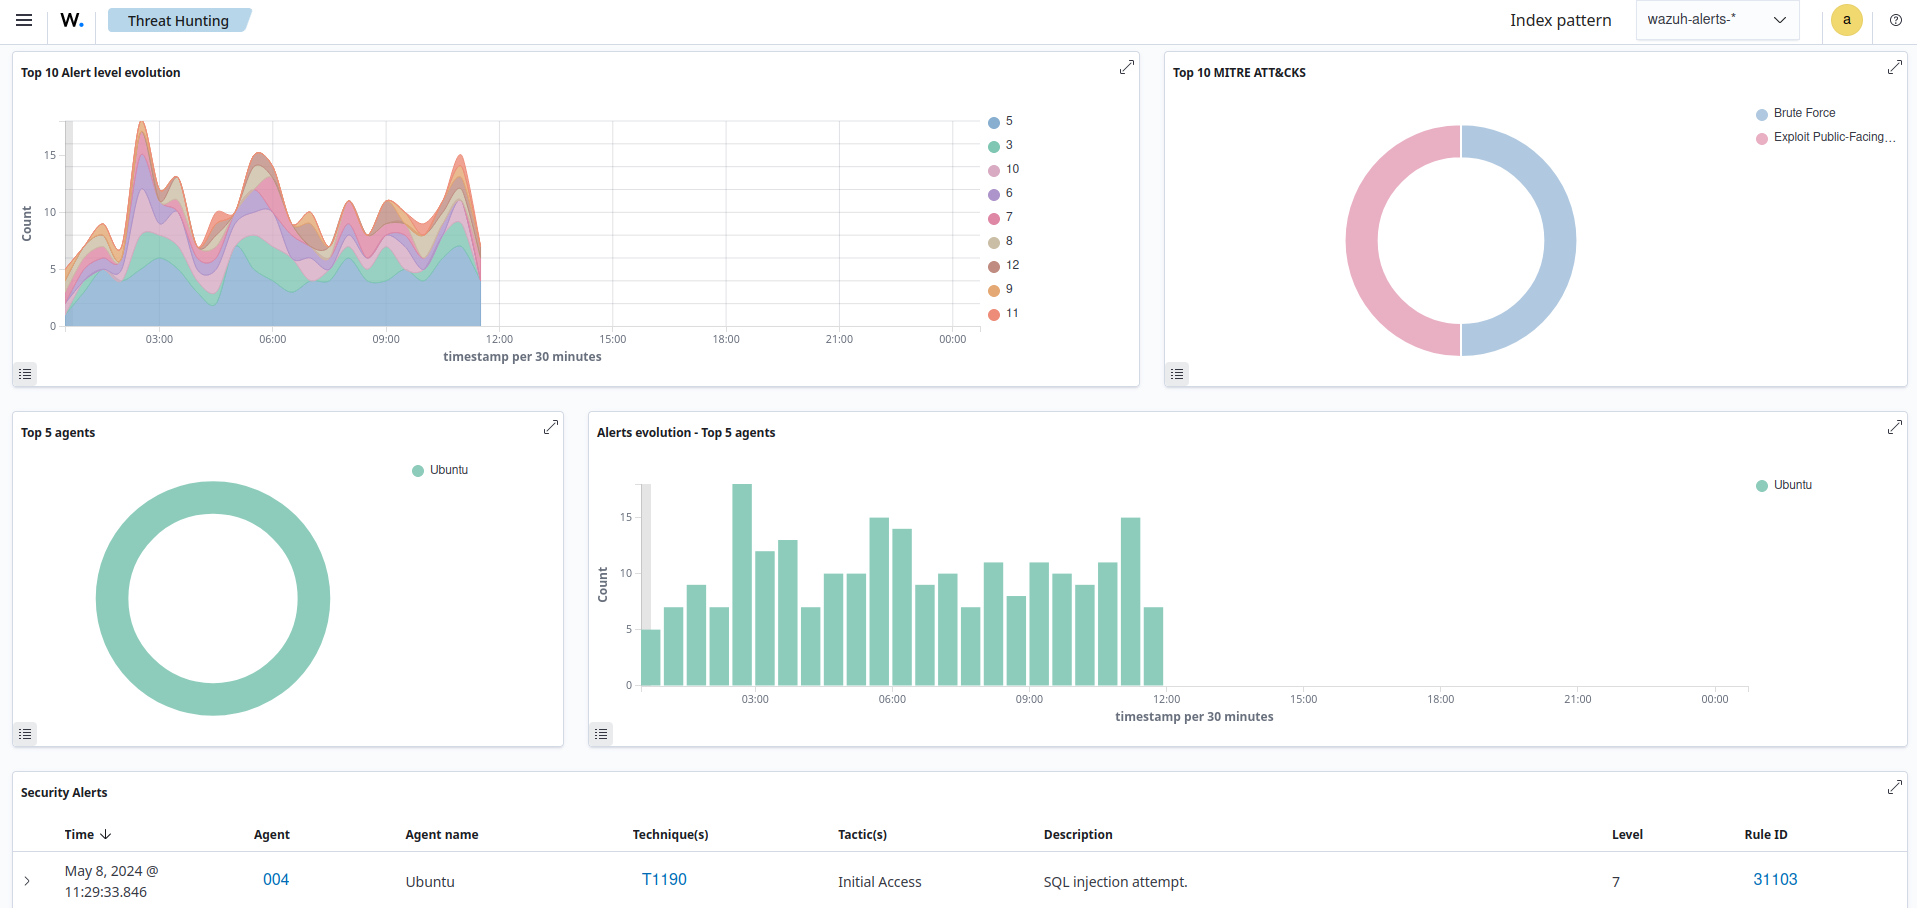Expand the Top 10 Alert level evolution panel
Screen dimensions: 1917x908
tap(1126, 67)
